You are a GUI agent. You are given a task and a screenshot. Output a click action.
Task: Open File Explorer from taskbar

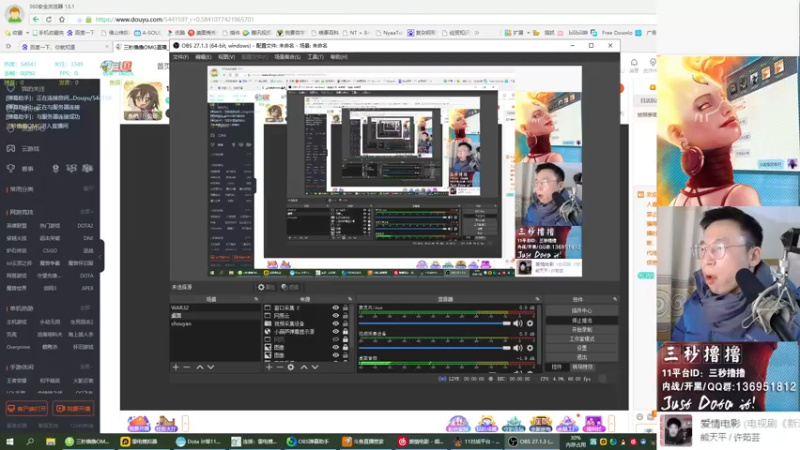coord(50,442)
